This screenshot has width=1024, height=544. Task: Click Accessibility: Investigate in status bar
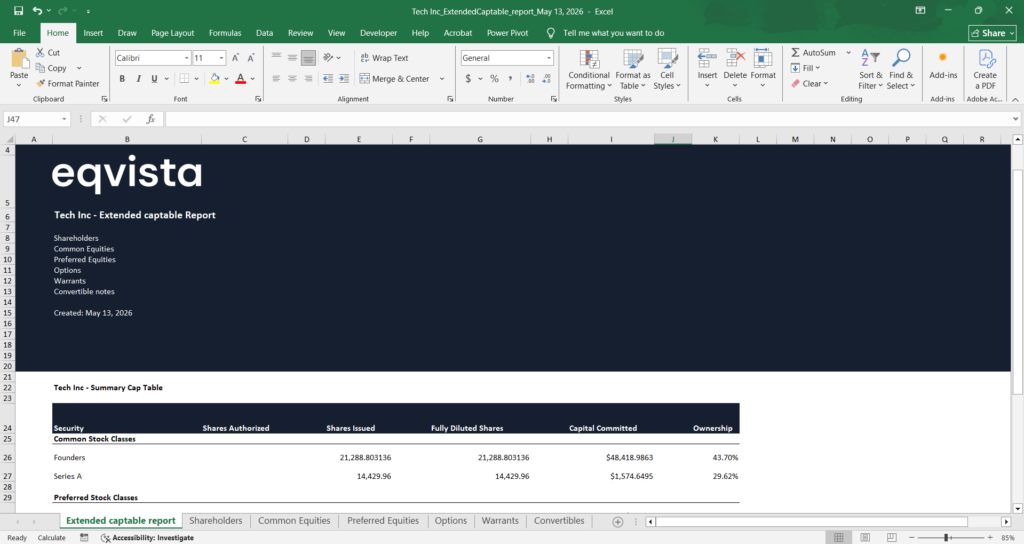tap(148, 537)
